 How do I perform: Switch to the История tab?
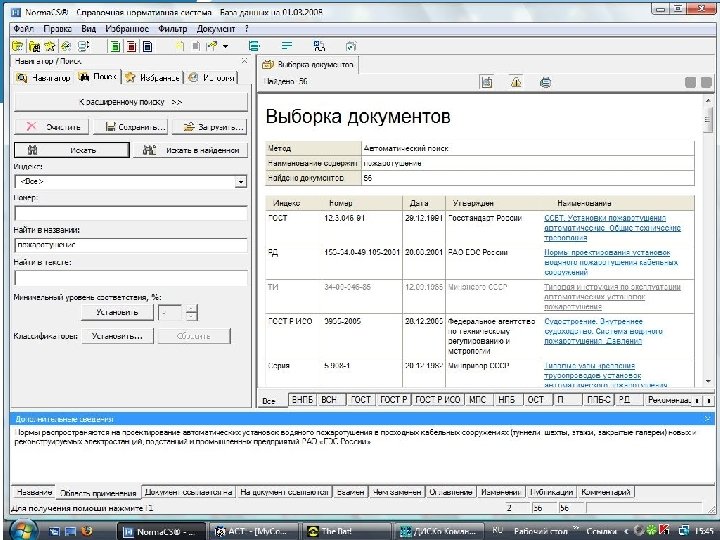pyautogui.click(x=212, y=78)
